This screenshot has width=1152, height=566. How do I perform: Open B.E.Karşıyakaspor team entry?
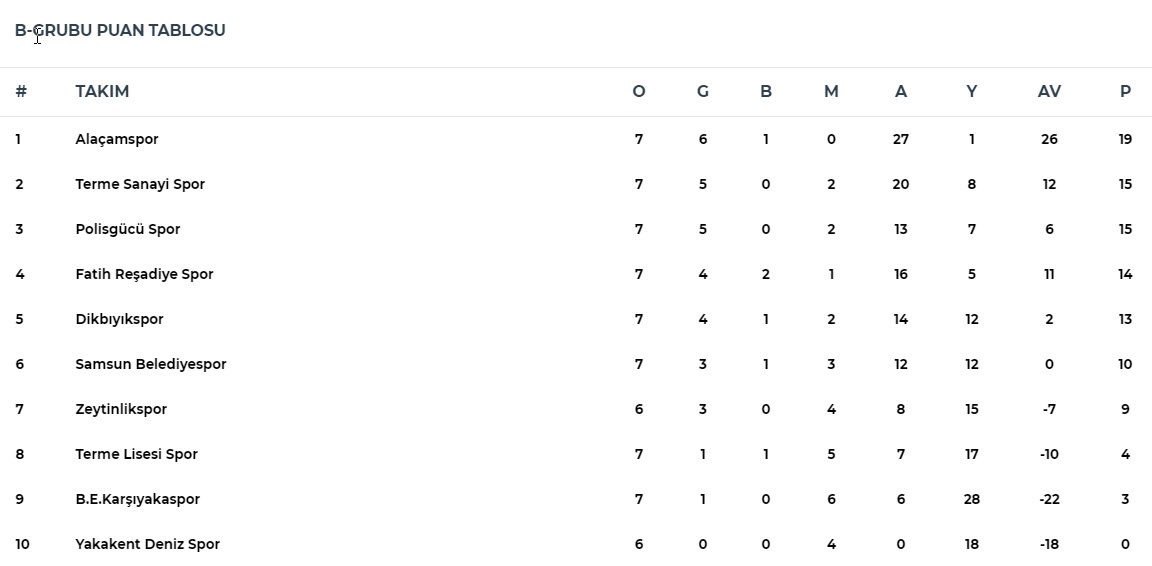(137, 499)
